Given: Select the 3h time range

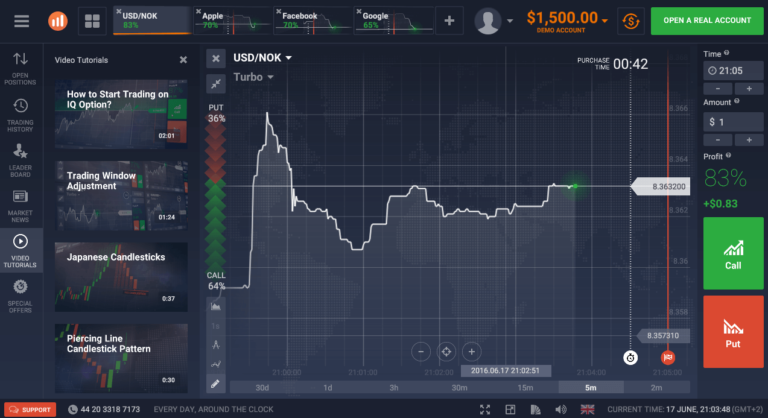Looking at the screenshot, I should 394,388.
